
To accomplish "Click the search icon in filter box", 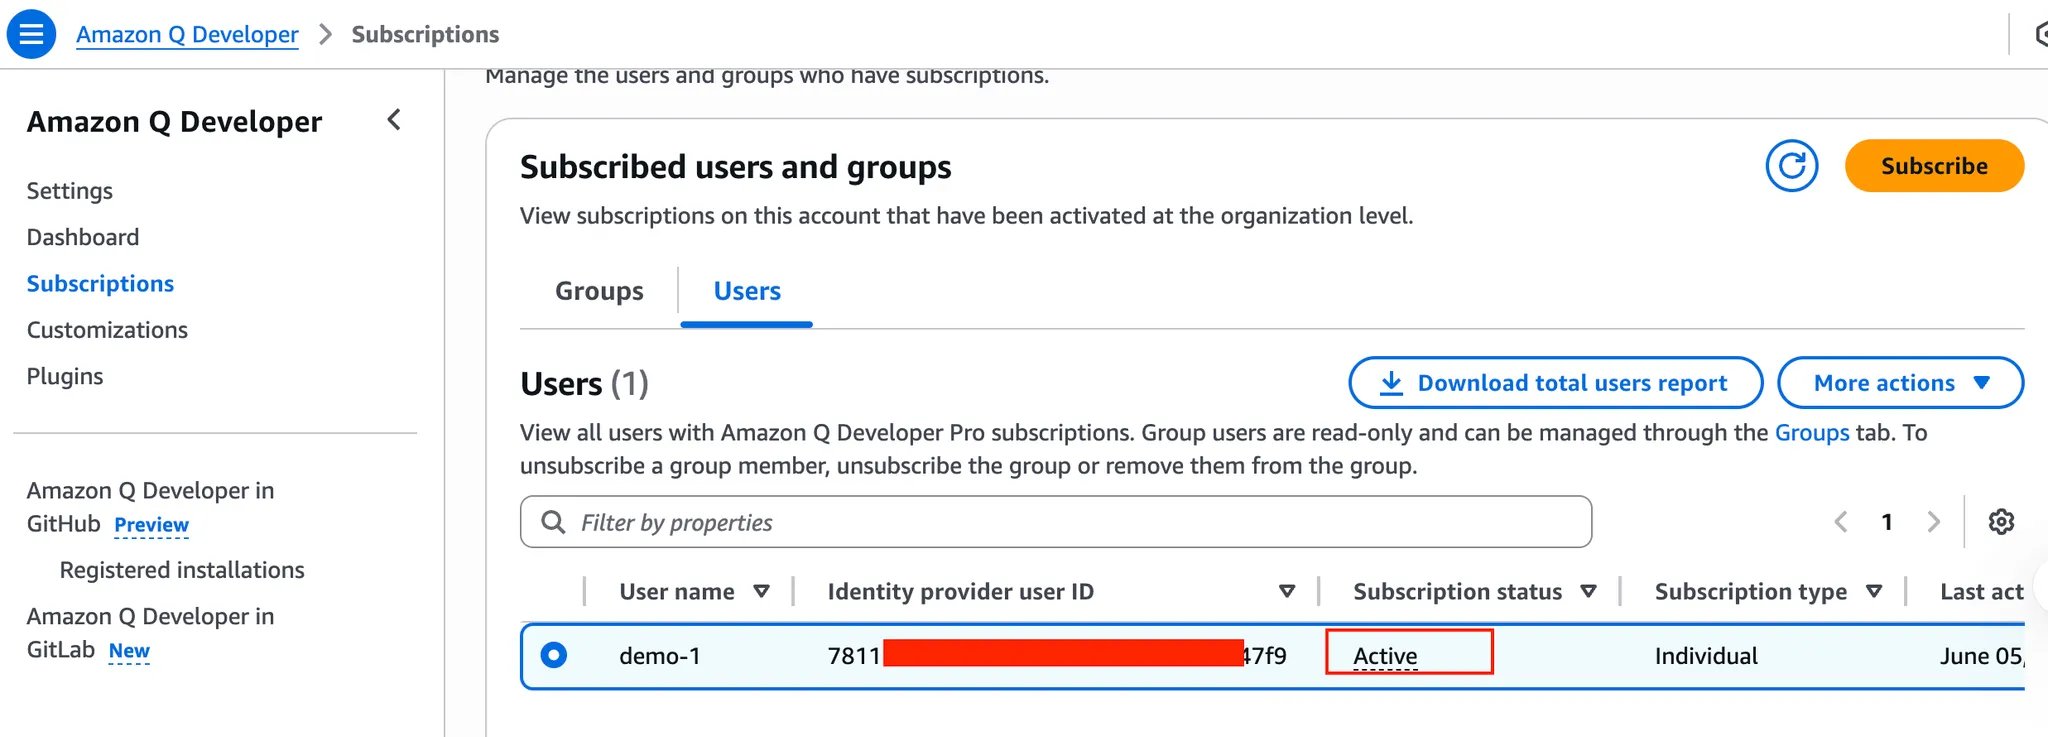I will [553, 522].
